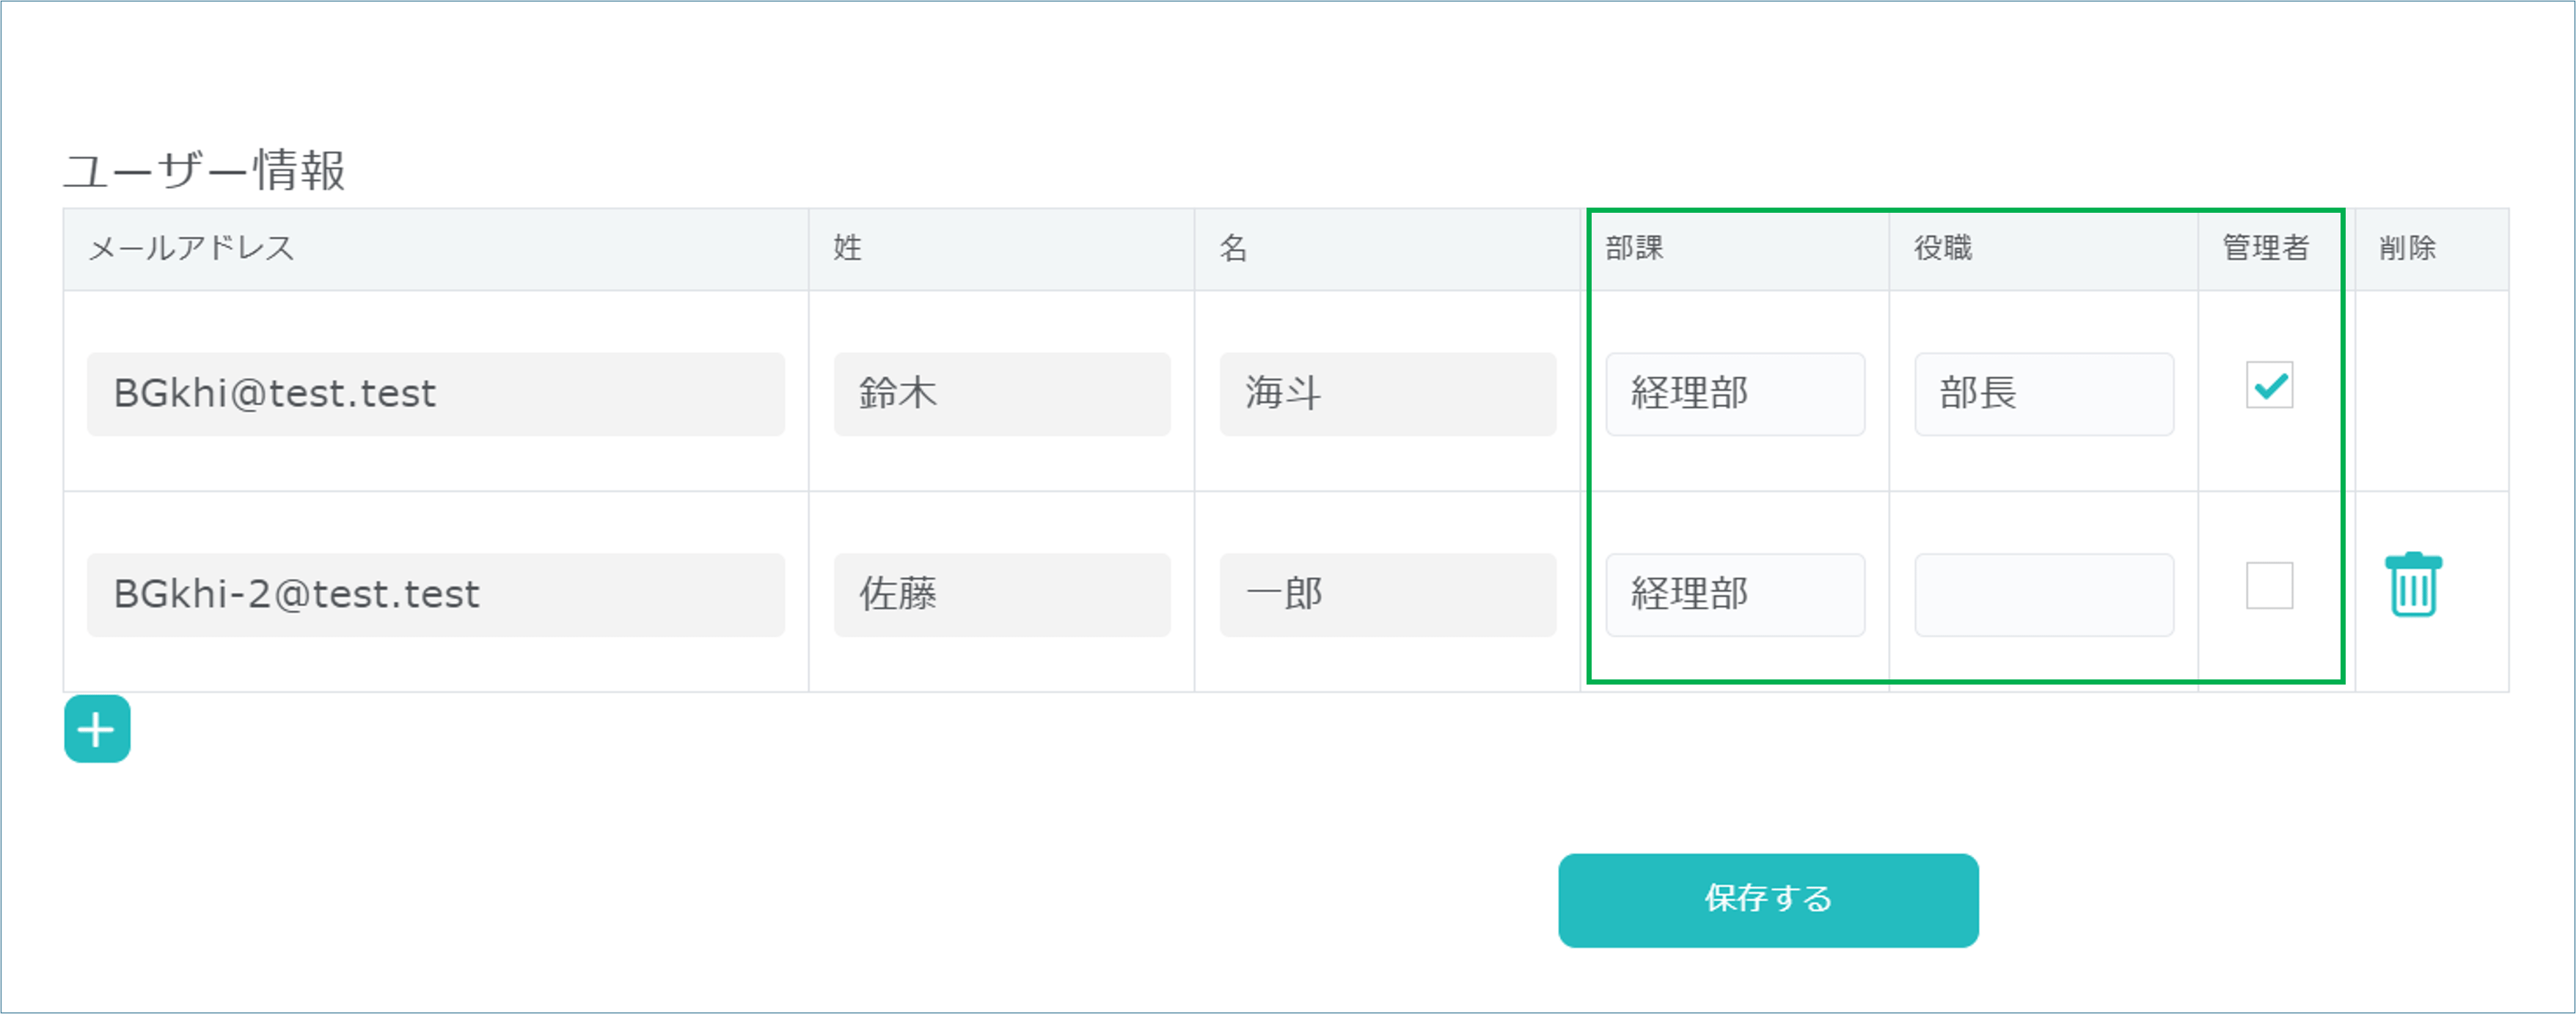The height and width of the screenshot is (1014, 2576).
Task: Click the 管理者 column header
Action: point(2265,248)
